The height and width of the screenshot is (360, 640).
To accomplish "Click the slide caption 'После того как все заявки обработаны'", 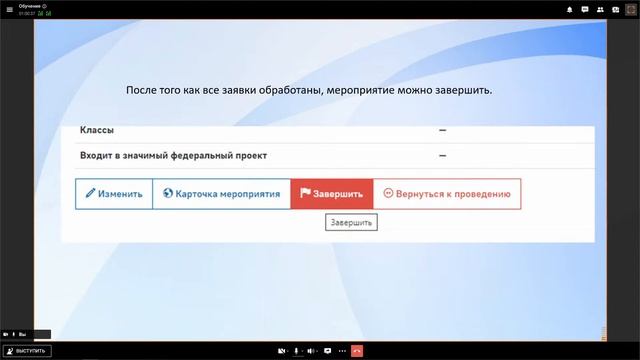I will pyautogui.click(x=309, y=90).
